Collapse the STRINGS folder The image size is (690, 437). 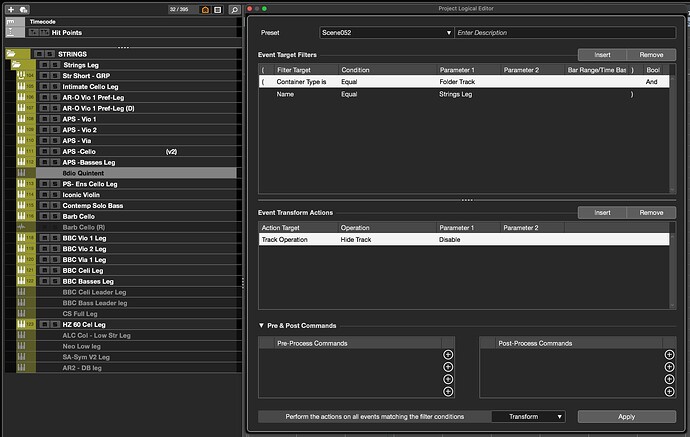click(11, 54)
